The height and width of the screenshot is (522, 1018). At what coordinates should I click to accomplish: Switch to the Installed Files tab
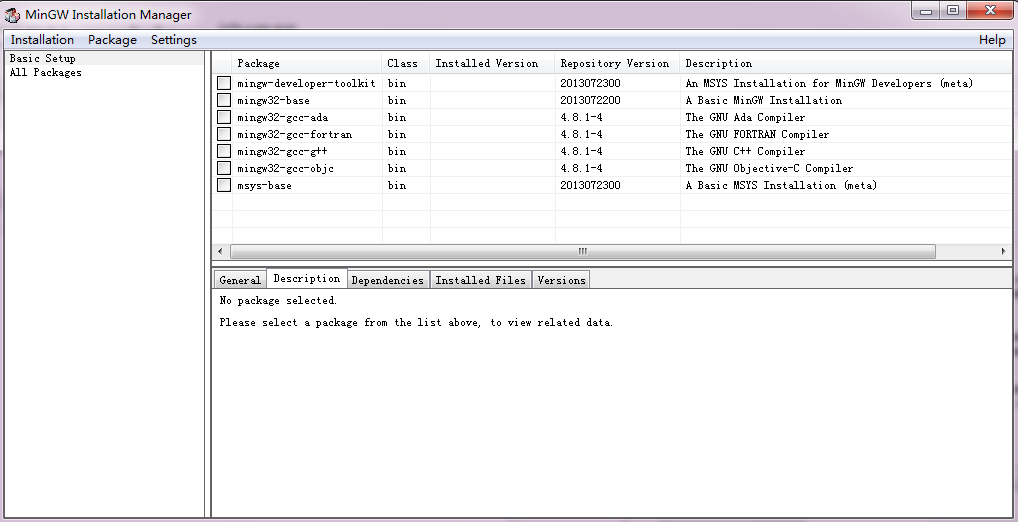pyautogui.click(x=480, y=280)
